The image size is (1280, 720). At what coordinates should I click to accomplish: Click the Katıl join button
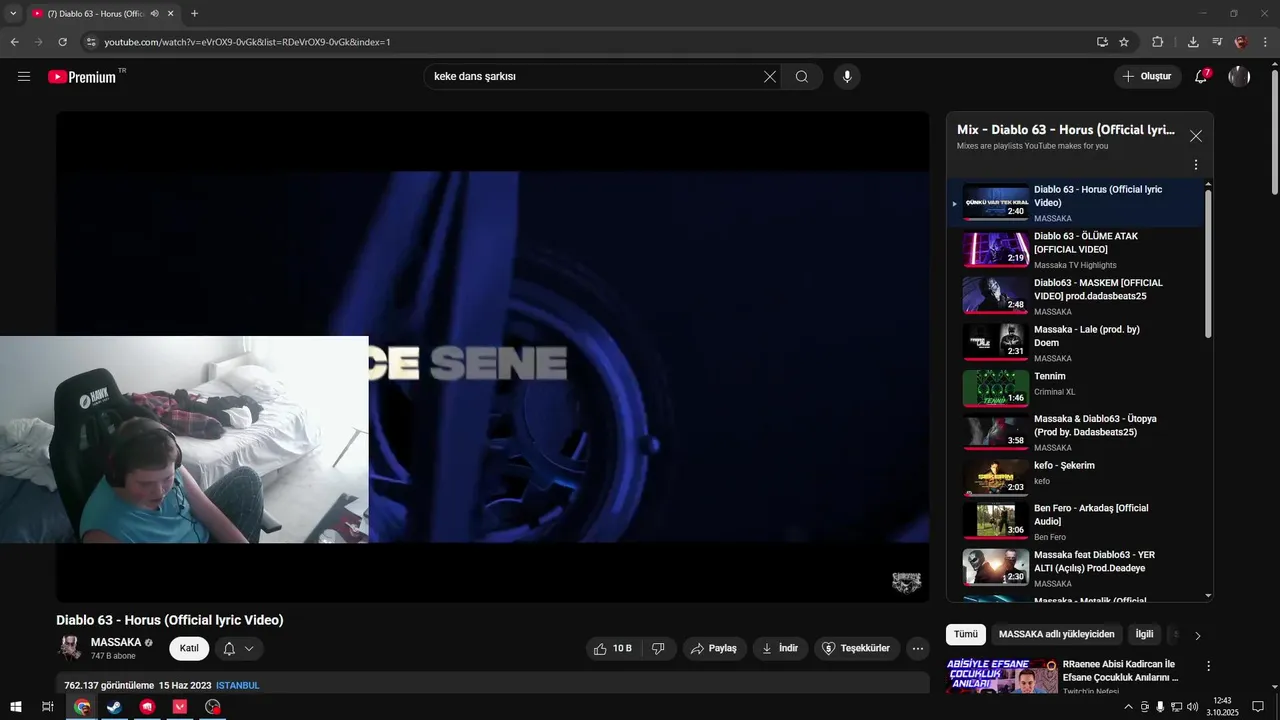click(189, 649)
